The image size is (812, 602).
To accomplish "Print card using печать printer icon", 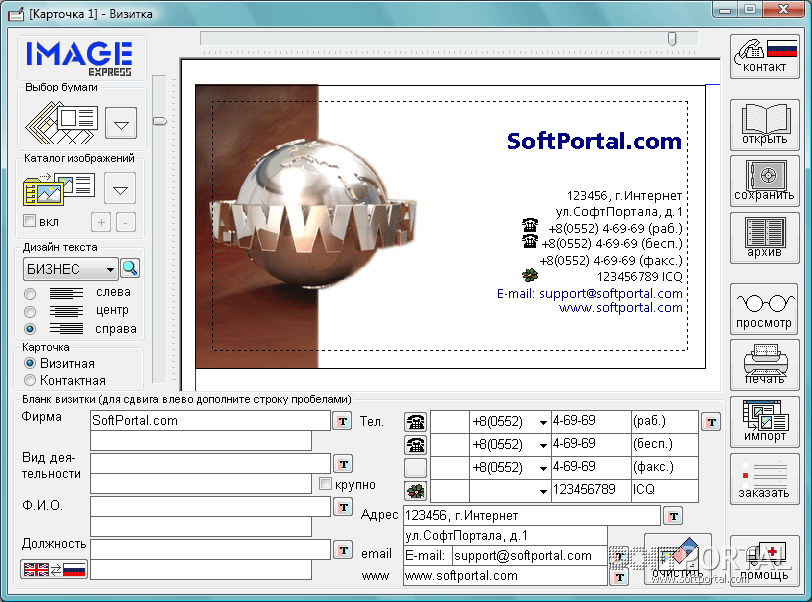I will 764,365.
